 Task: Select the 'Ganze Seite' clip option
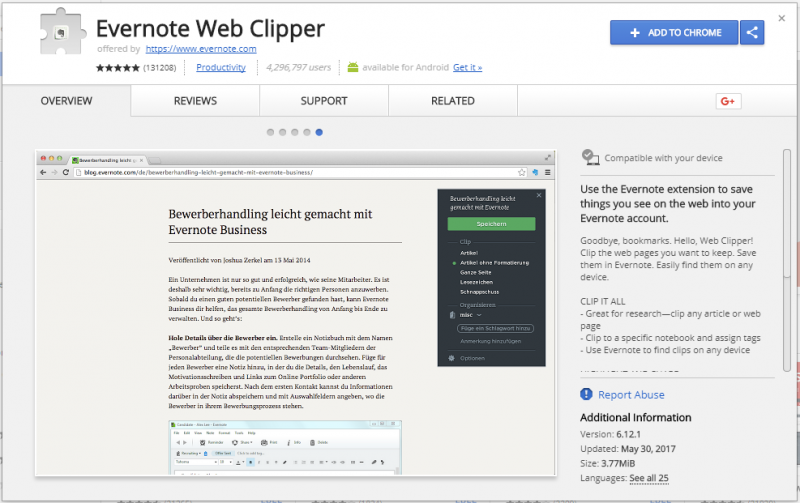click(x=476, y=272)
